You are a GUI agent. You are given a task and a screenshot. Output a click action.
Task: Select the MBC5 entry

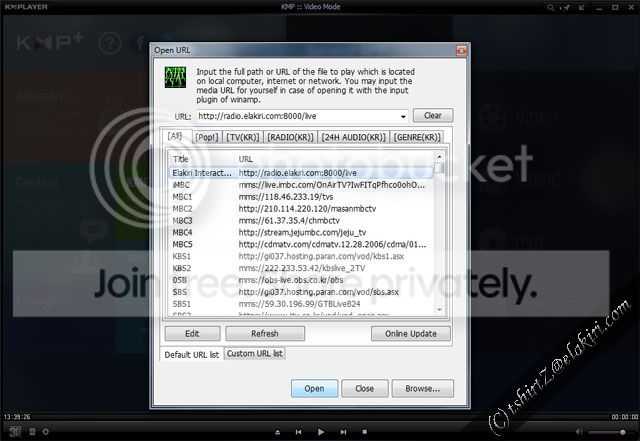coord(301,244)
